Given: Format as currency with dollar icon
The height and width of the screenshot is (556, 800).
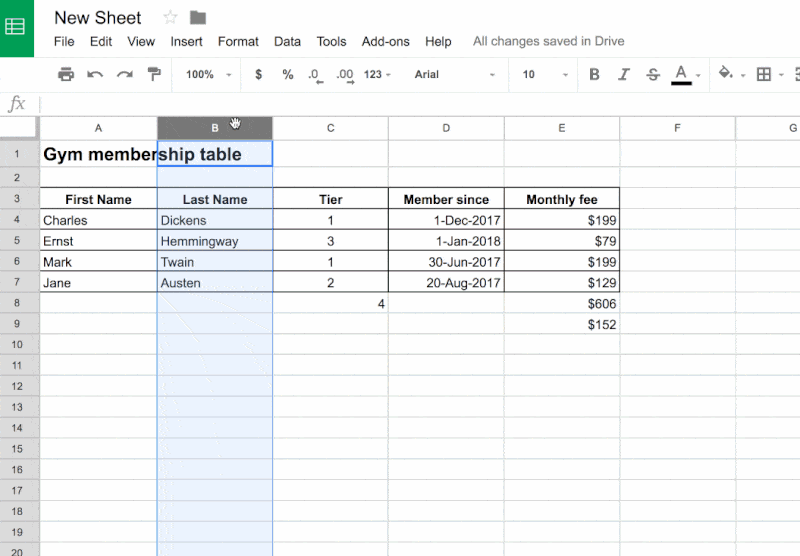Looking at the screenshot, I should [259, 75].
